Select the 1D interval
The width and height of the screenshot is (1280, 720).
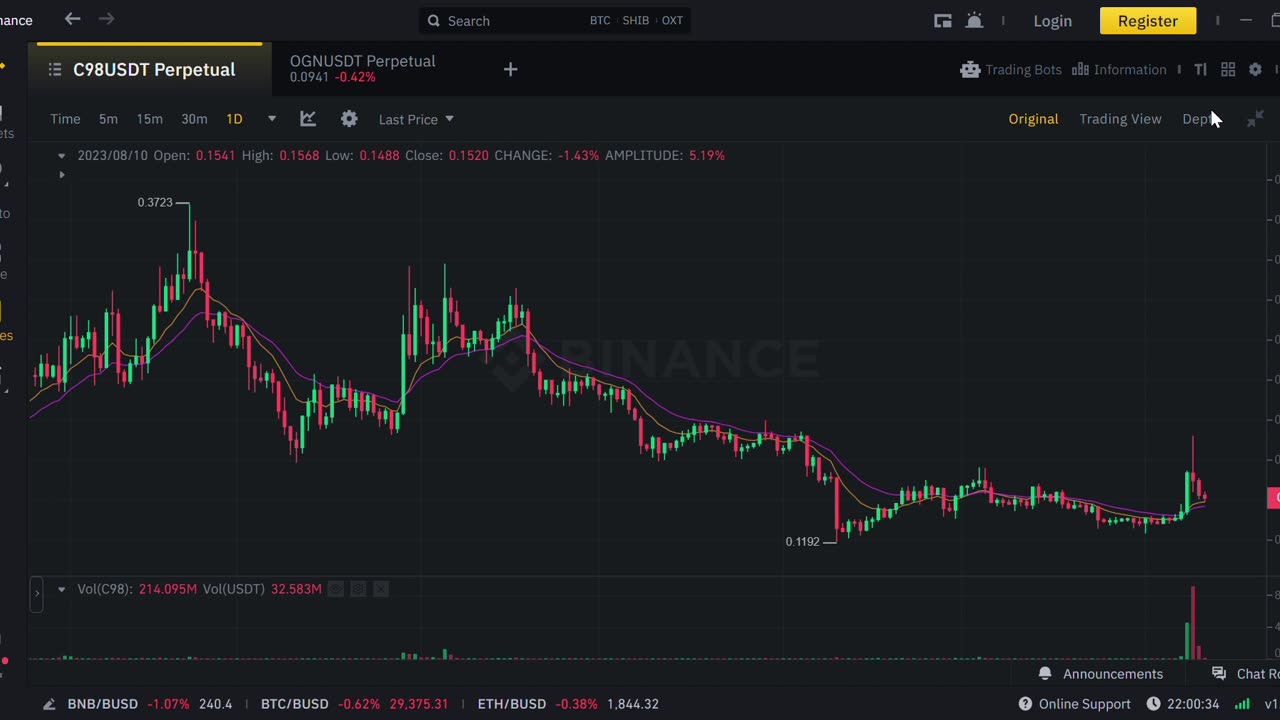tap(234, 119)
